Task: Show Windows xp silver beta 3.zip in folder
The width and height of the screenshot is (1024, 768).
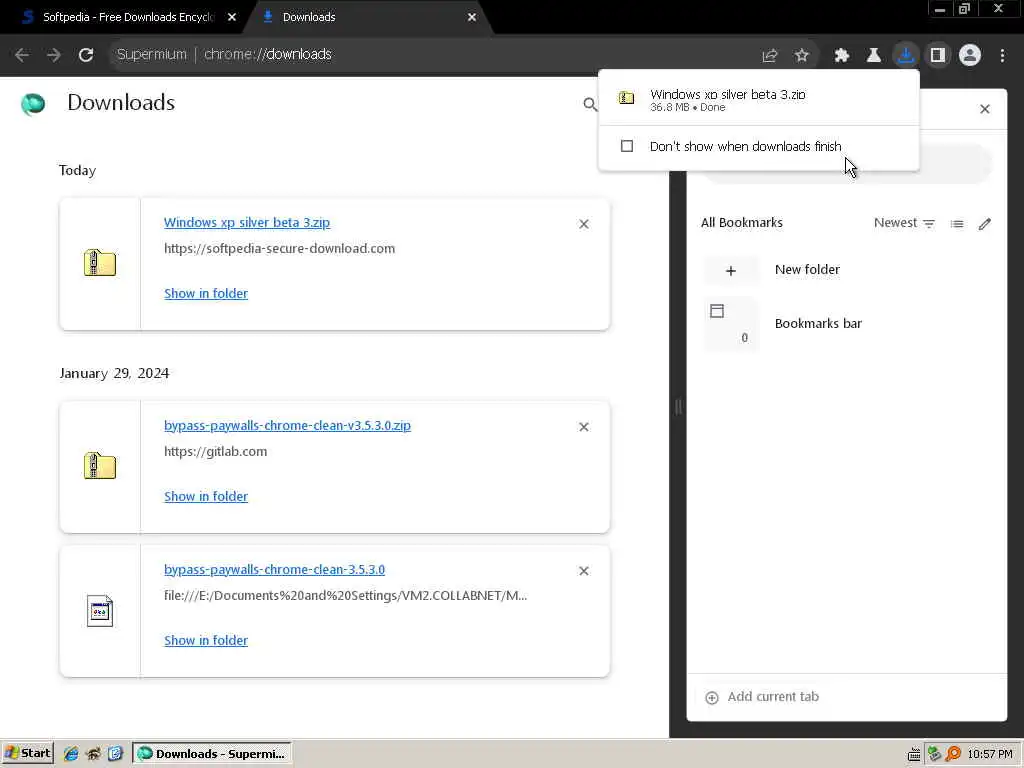Action: point(206,294)
